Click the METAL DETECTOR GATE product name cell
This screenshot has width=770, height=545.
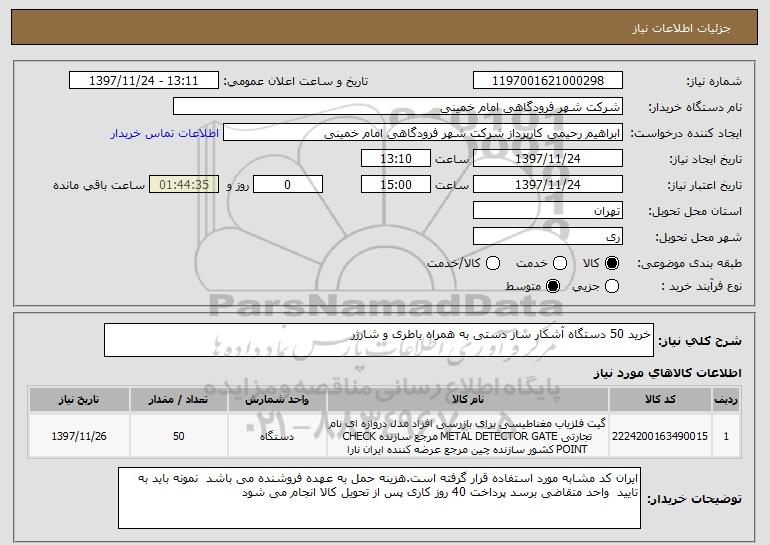[468, 436]
